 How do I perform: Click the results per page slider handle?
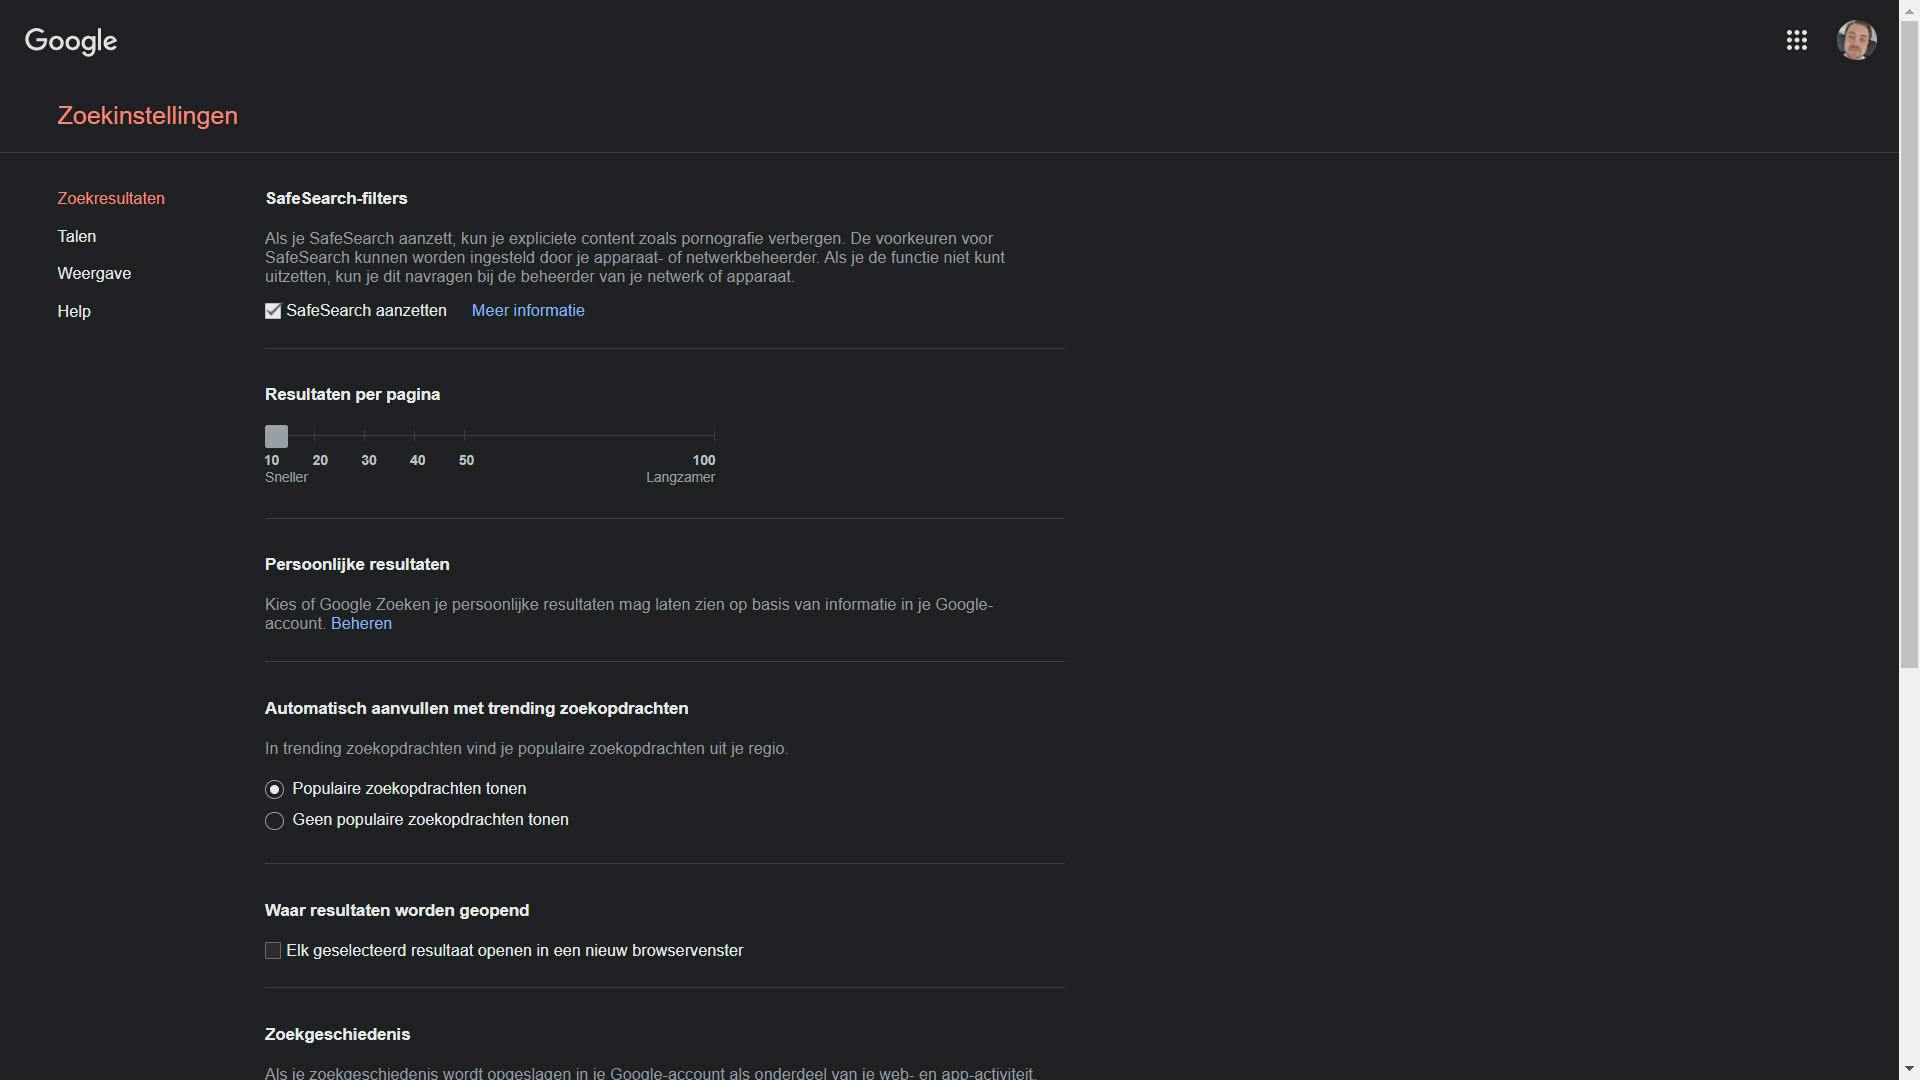(276, 436)
